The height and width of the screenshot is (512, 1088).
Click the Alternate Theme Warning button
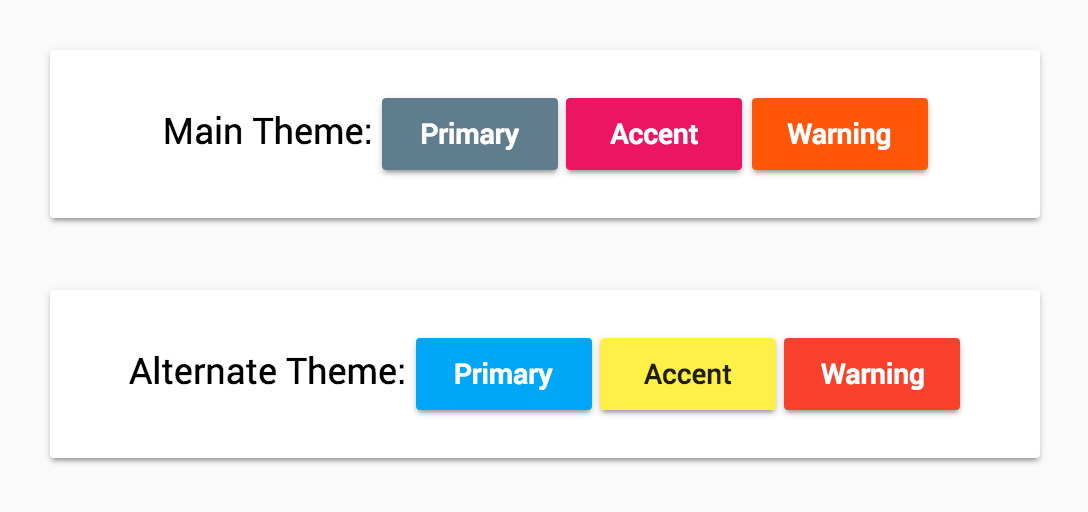871,374
